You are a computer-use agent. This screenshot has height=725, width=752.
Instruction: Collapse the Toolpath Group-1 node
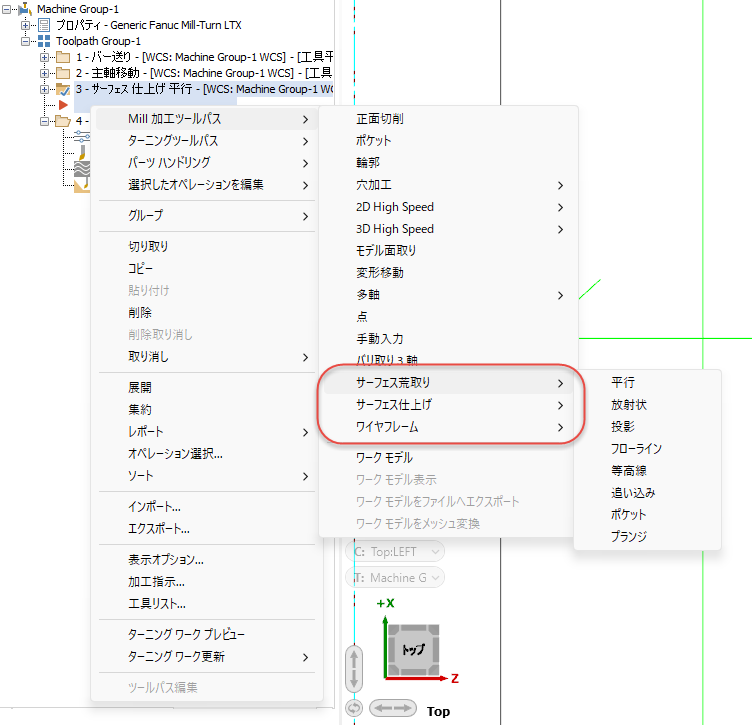(x=25, y=41)
